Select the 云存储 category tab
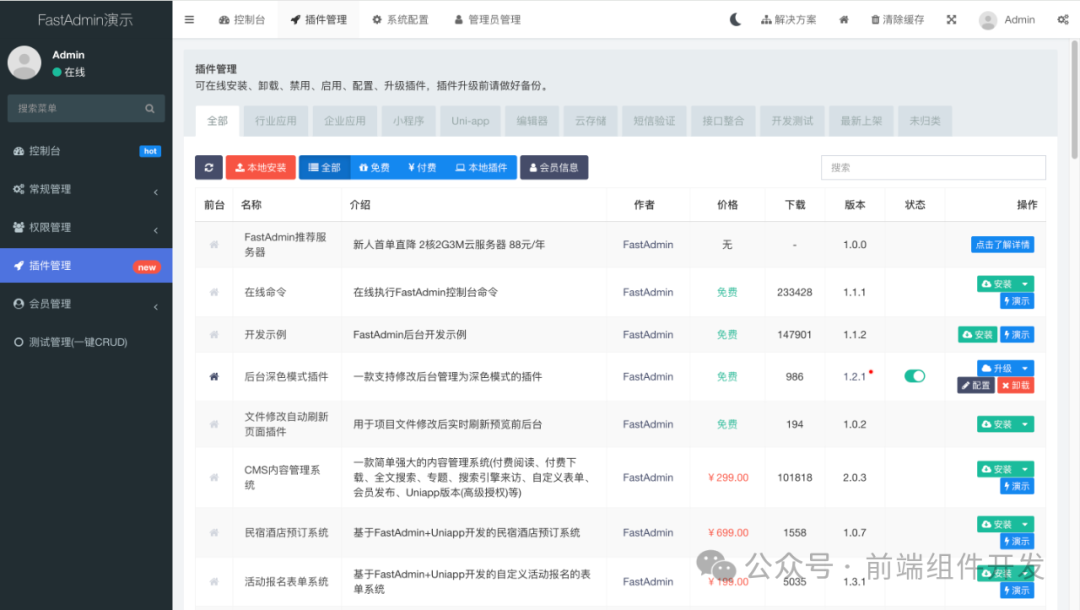Viewport: 1080px width, 610px height. coord(590,120)
